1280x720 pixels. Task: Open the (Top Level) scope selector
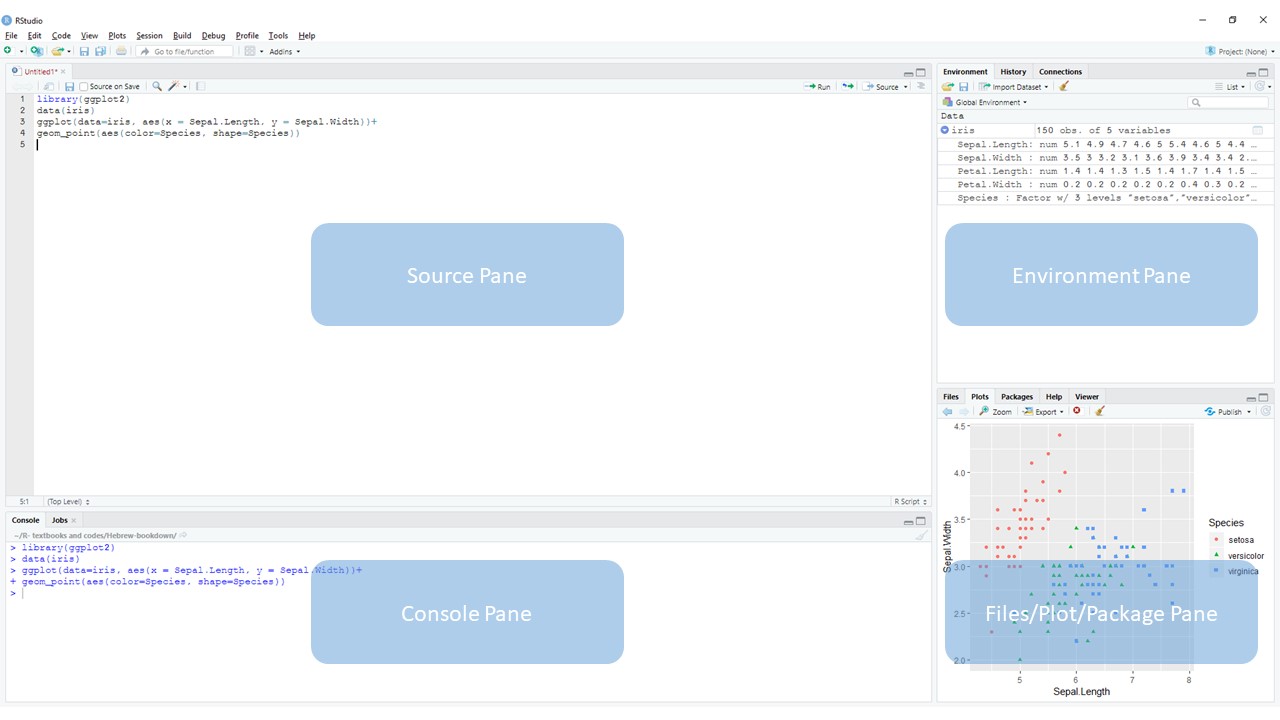click(68, 501)
